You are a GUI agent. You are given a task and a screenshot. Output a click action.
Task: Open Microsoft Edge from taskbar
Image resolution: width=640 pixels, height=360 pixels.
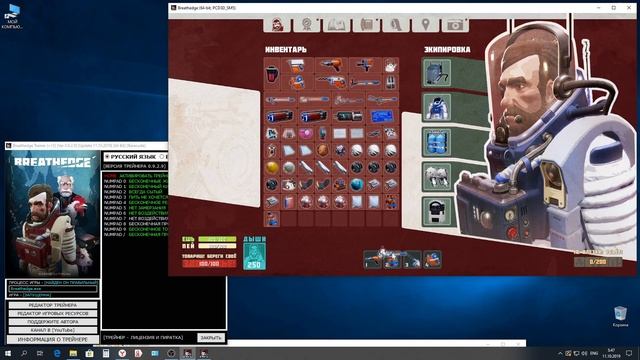pos(57,353)
